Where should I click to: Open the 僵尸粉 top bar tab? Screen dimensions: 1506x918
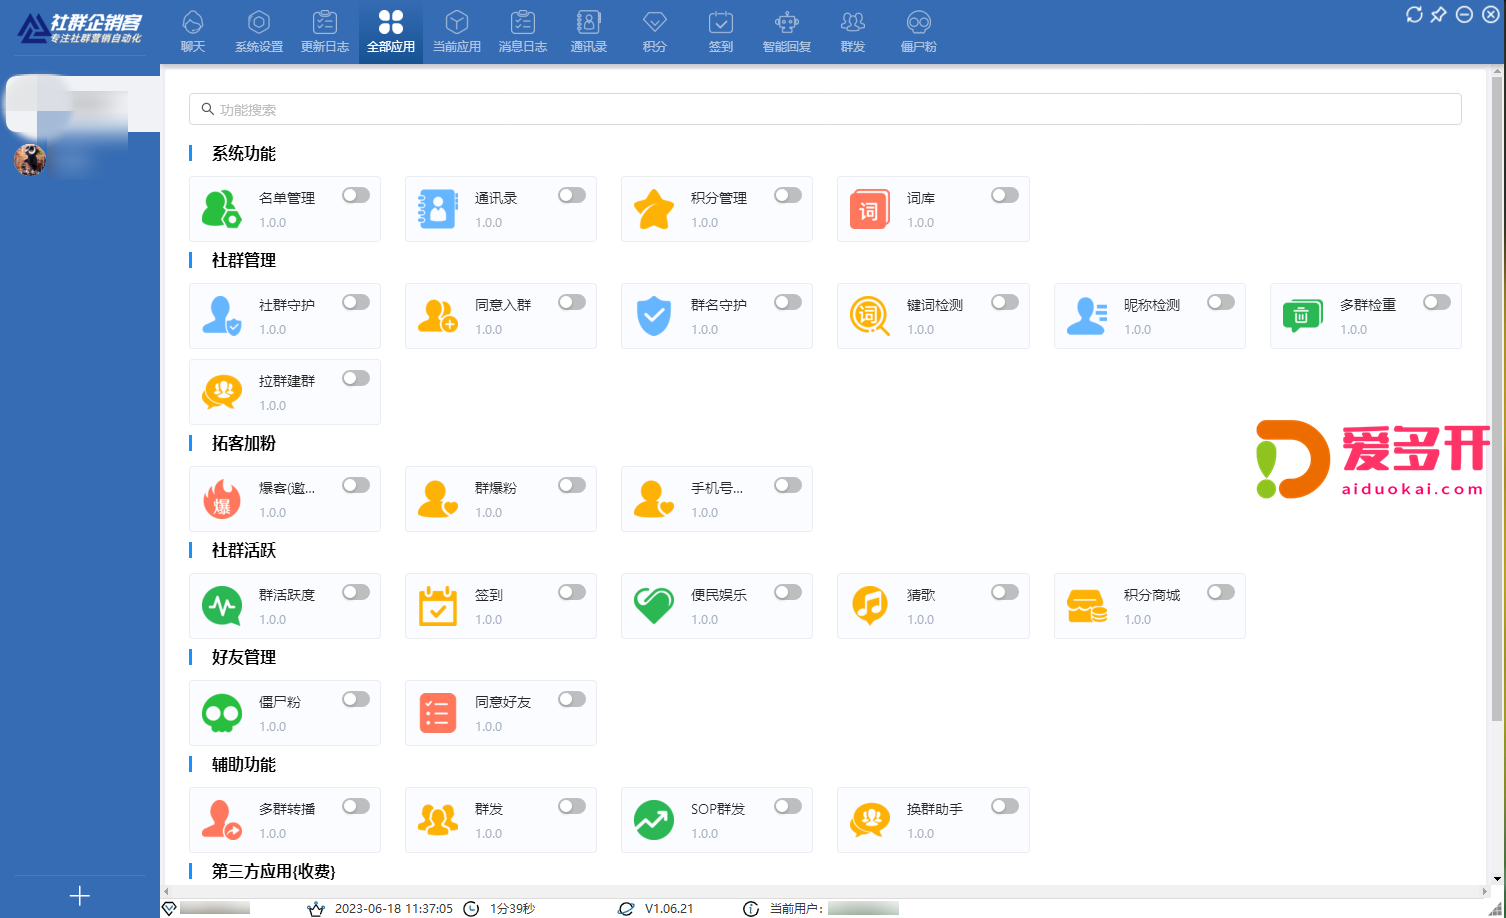click(919, 32)
